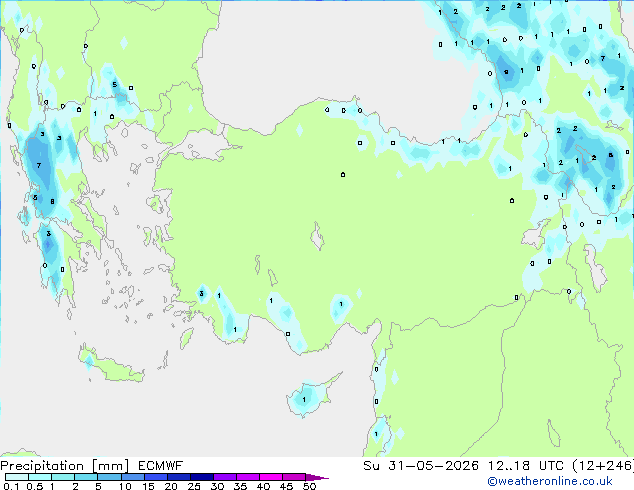Click the 10–15 mm legend swatch
The height and width of the screenshot is (490, 634).
[x=132, y=477]
